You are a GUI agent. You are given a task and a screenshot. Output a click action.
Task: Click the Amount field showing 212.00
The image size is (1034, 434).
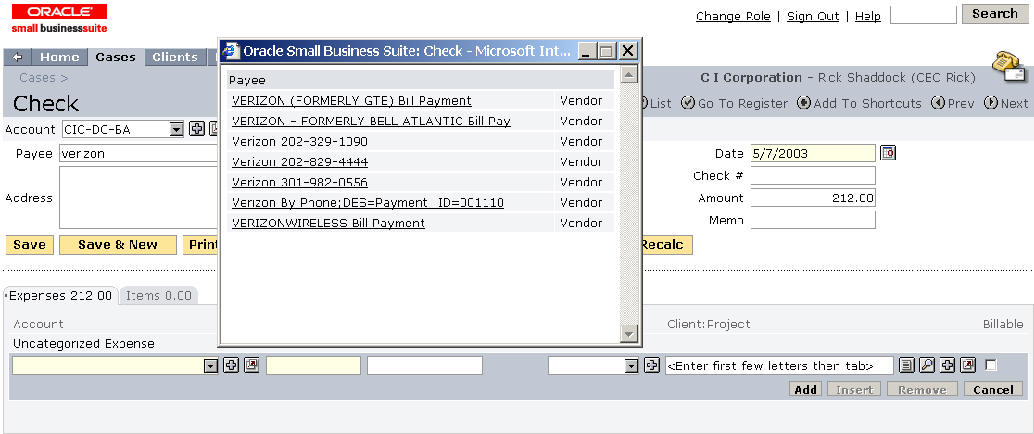[x=813, y=198]
